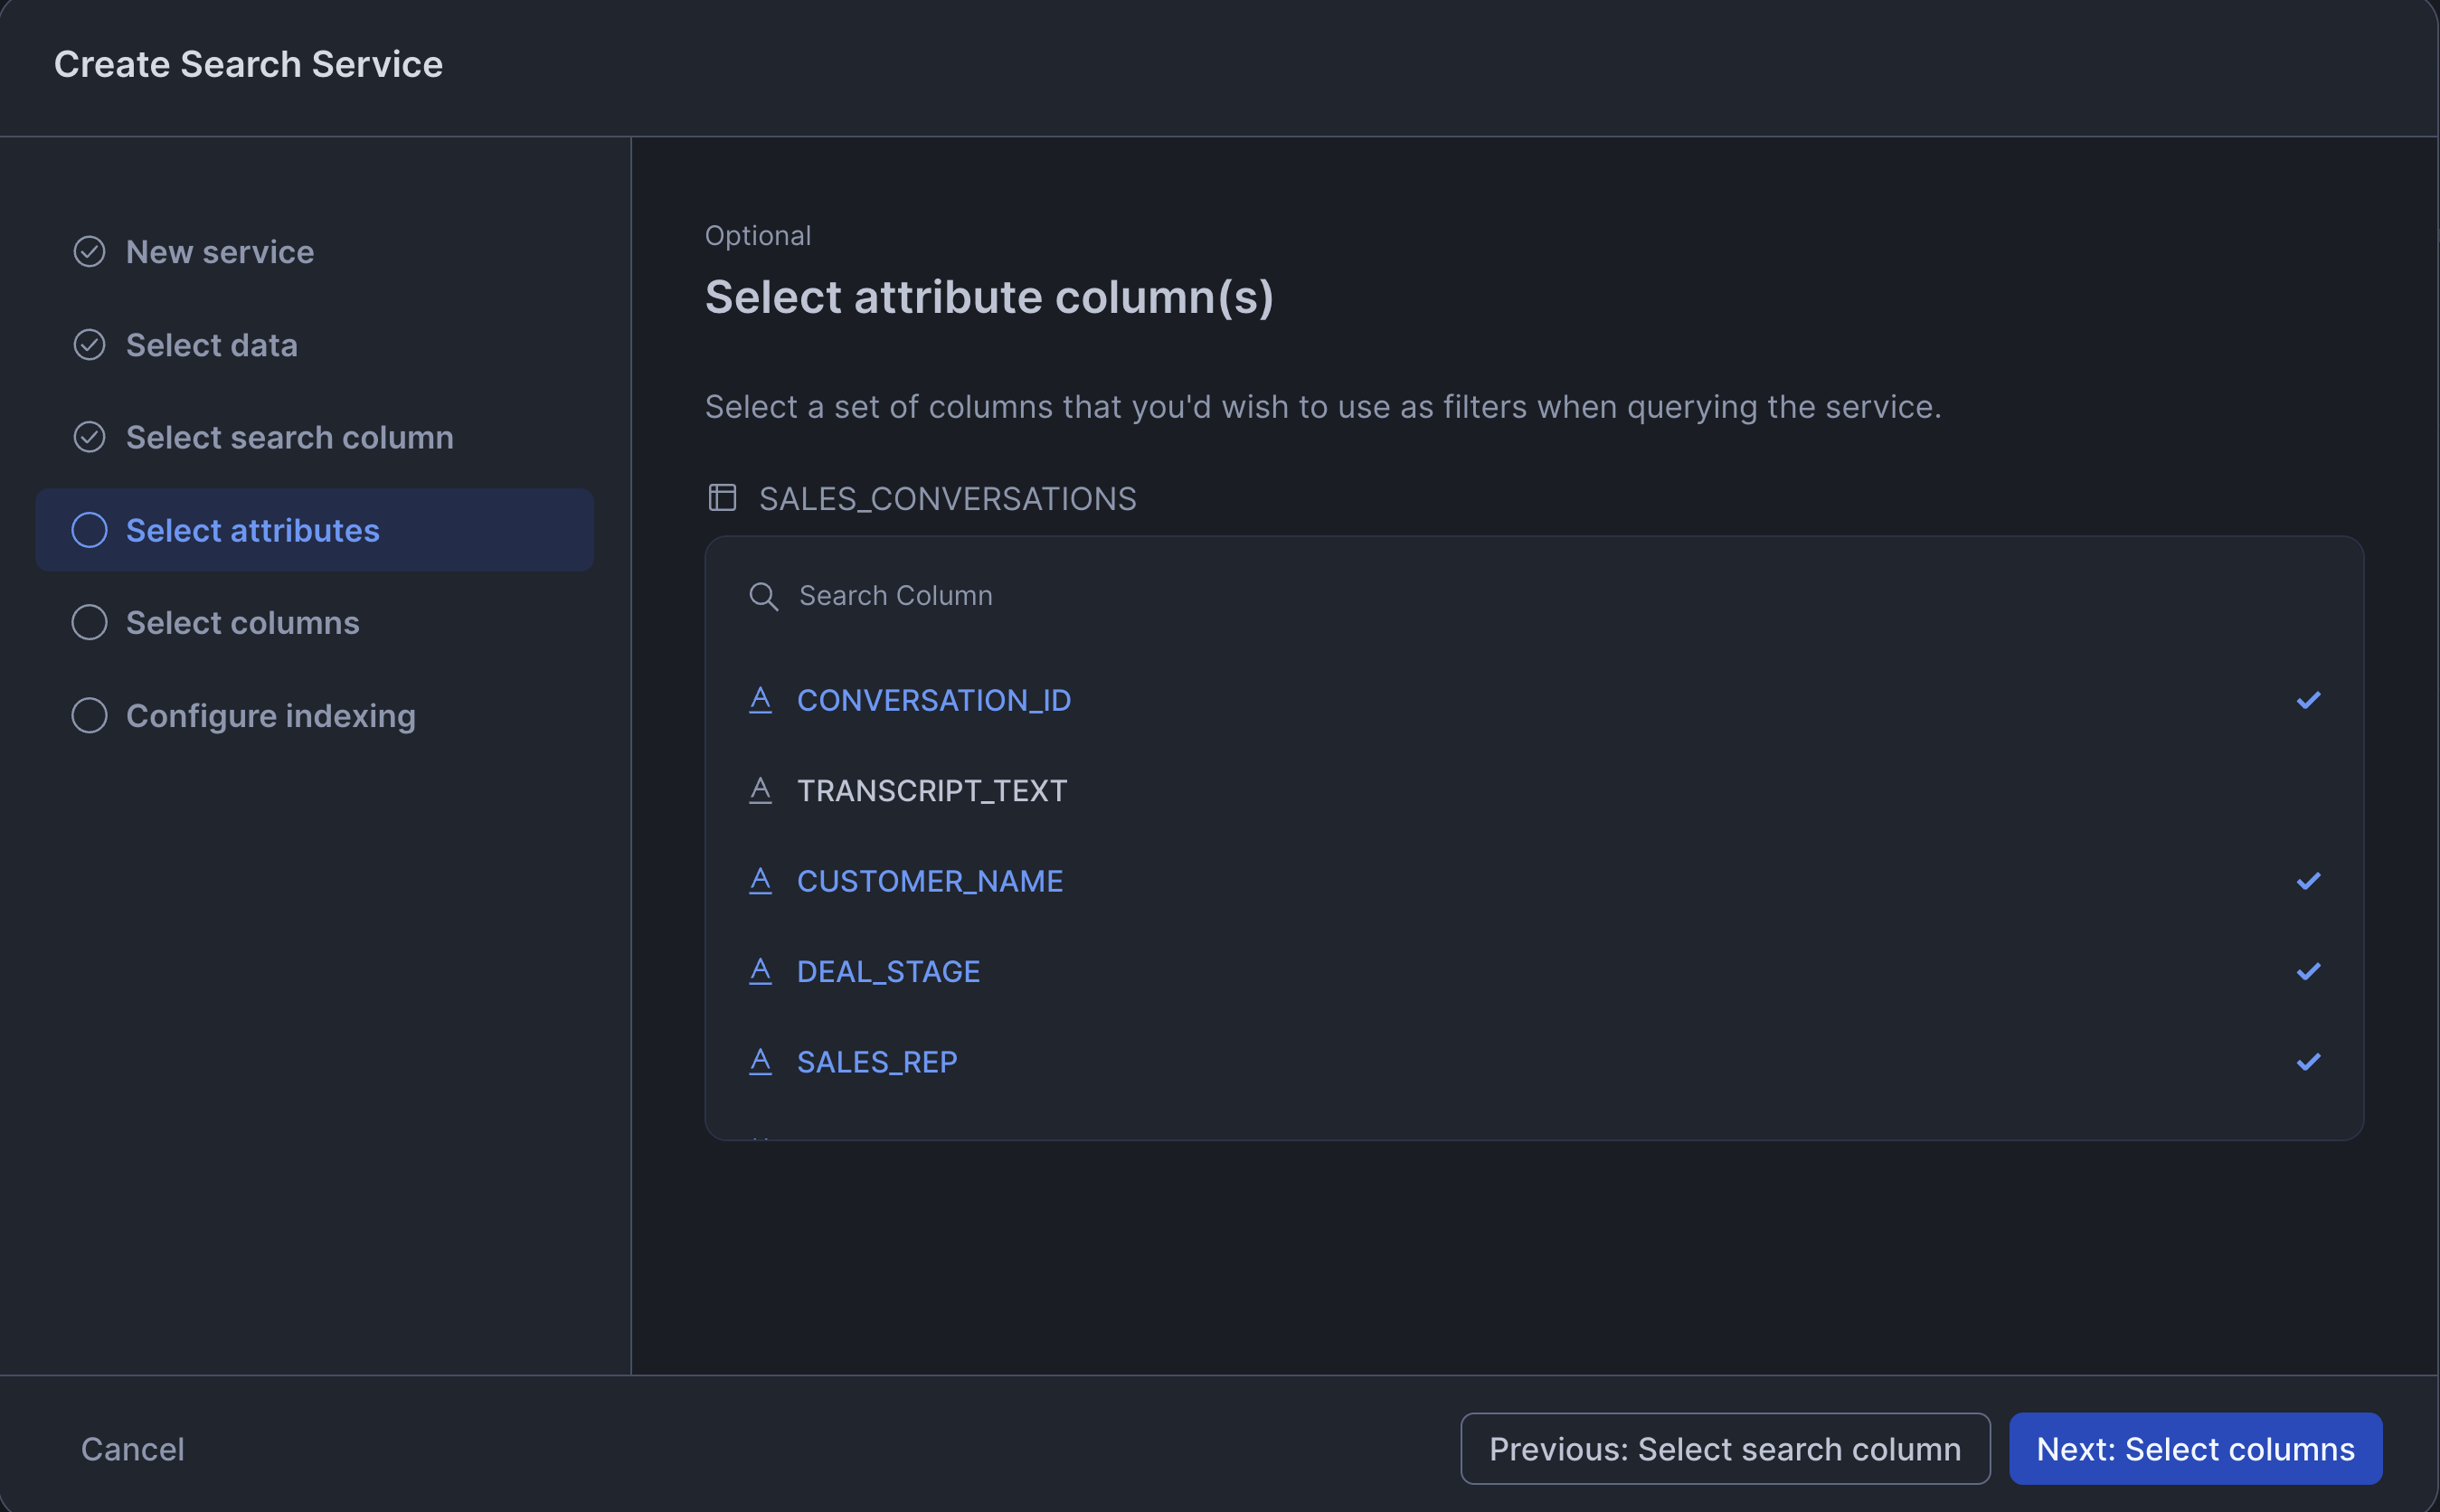Image resolution: width=2440 pixels, height=1512 pixels.
Task: Go to the Select data step
Action: tap(211, 345)
